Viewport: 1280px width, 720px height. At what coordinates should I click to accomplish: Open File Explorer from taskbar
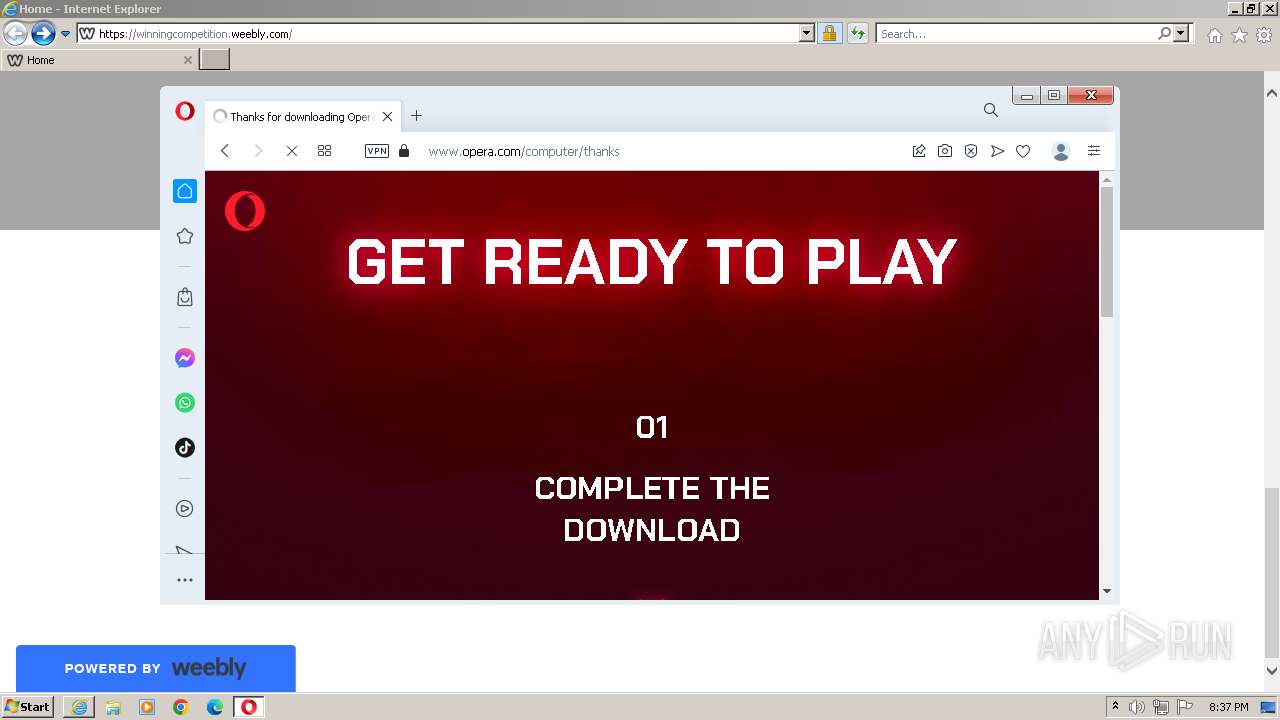point(113,707)
